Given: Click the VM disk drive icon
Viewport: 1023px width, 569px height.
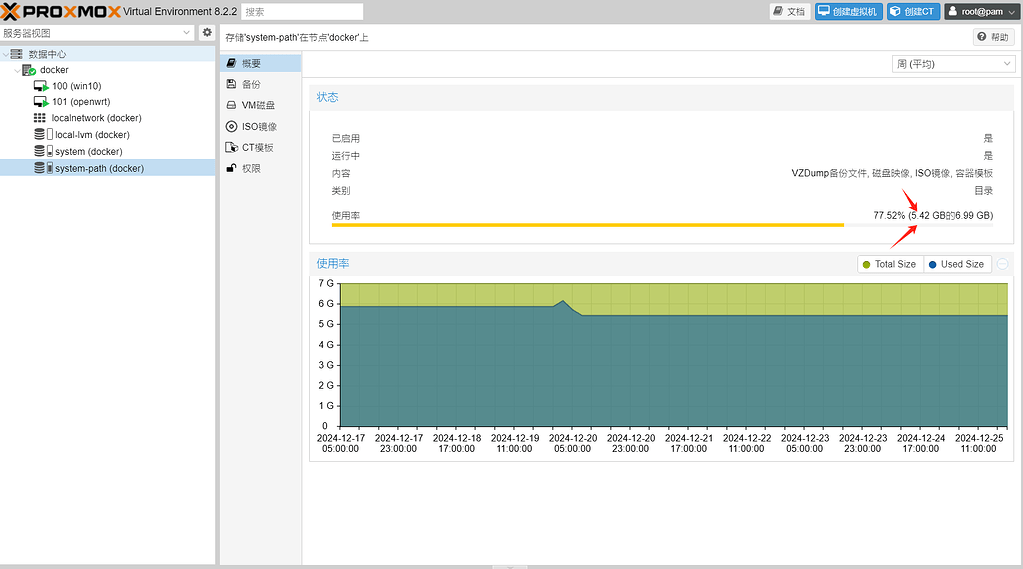Looking at the screenshot, I should [x=231, y=105].
